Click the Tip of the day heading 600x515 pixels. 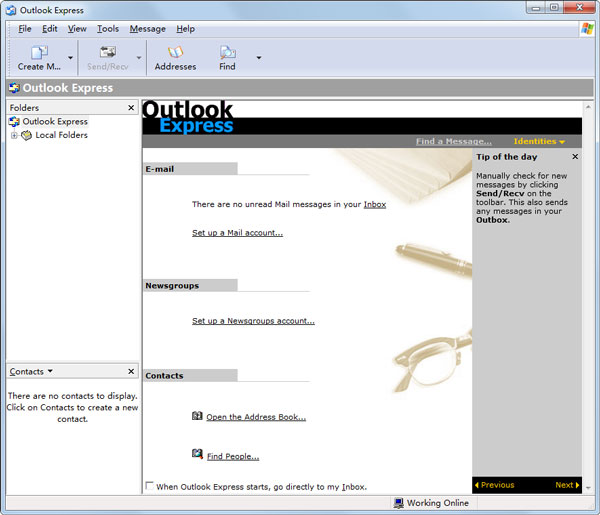point(507,157)
